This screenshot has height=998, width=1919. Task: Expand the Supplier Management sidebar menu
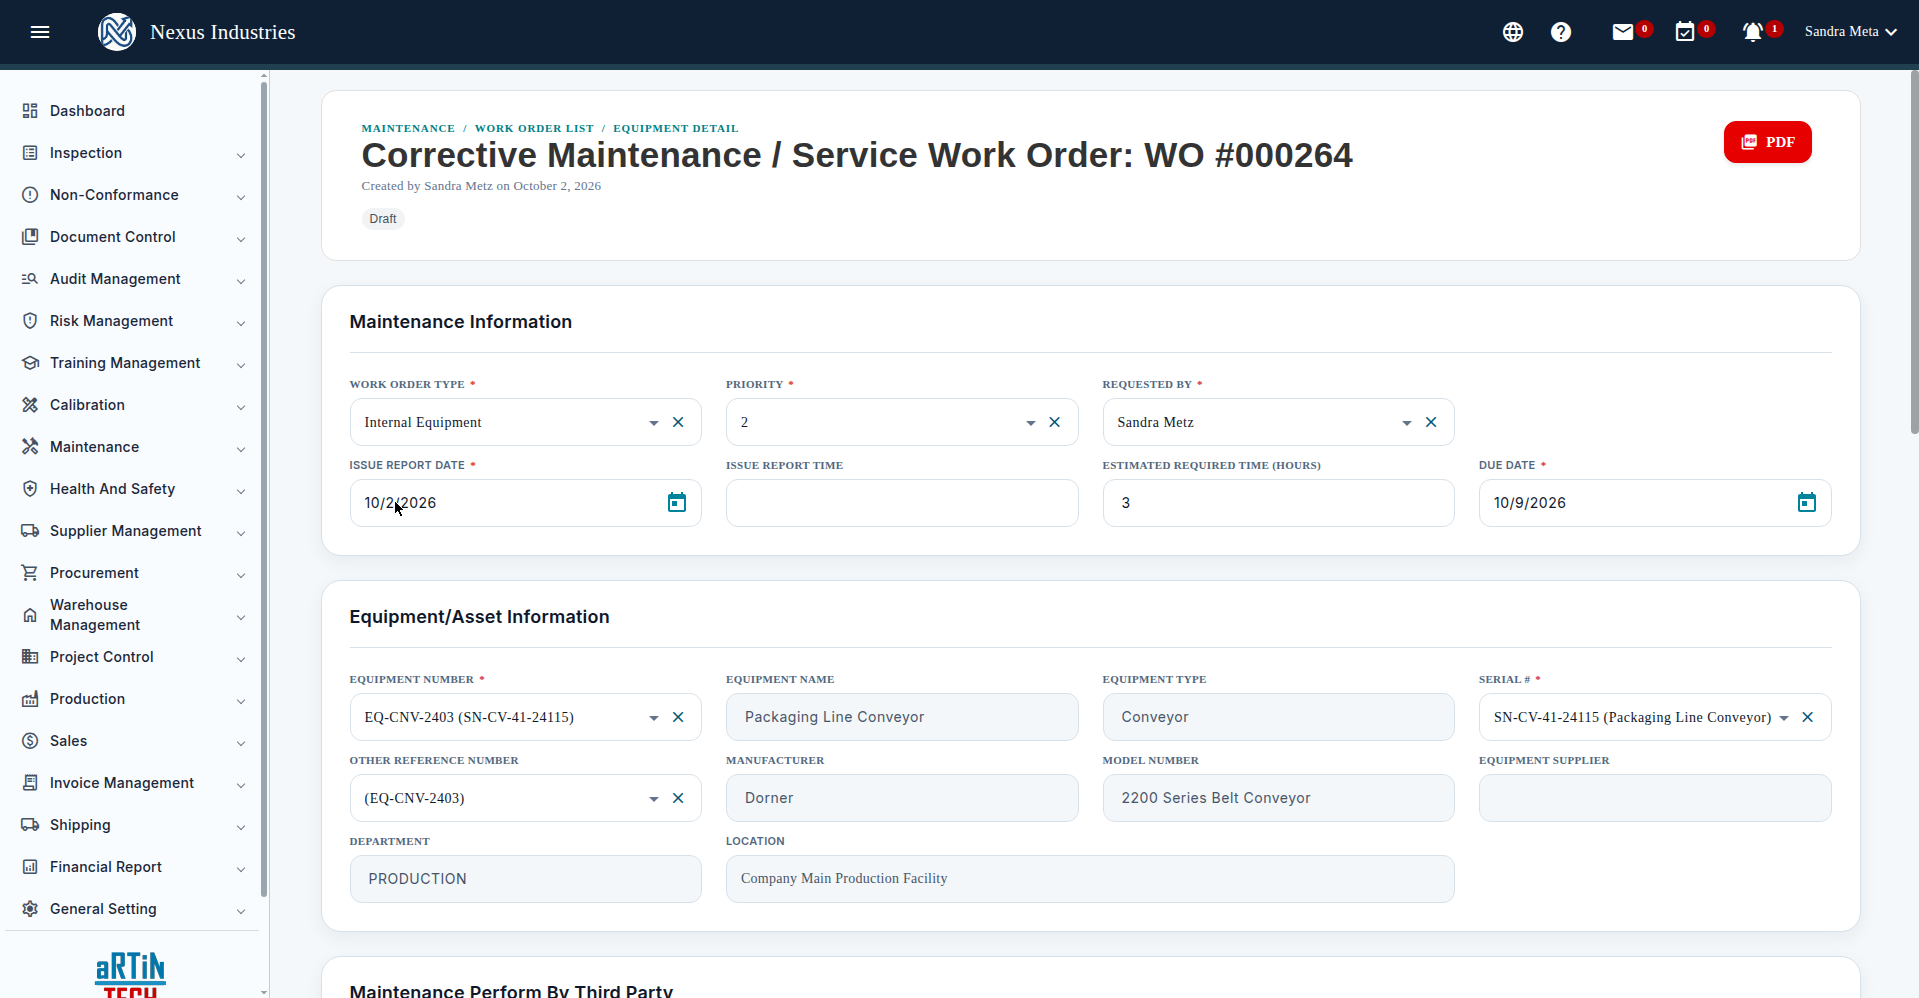[134, 531]
